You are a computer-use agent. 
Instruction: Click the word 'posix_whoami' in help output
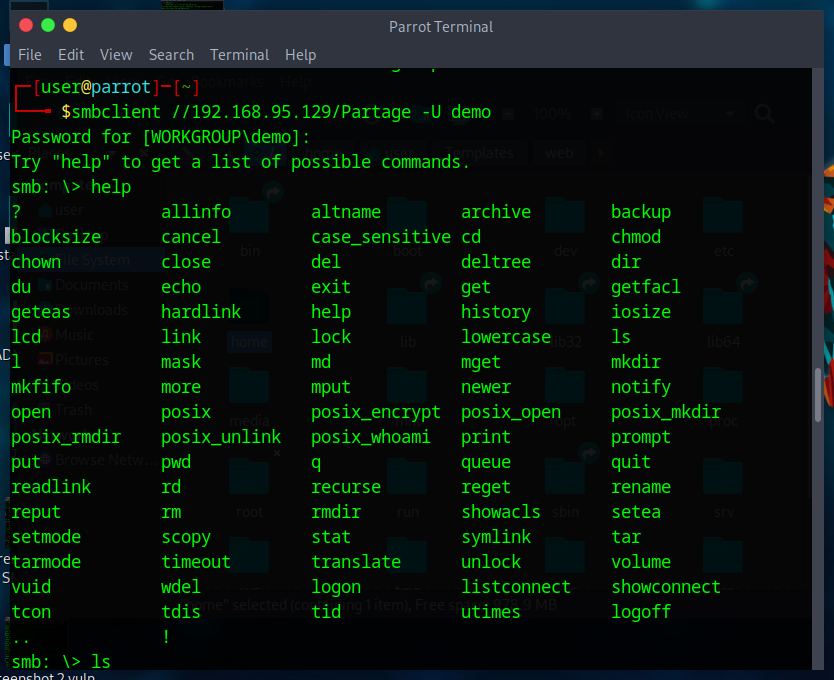[x=371, y=437]
